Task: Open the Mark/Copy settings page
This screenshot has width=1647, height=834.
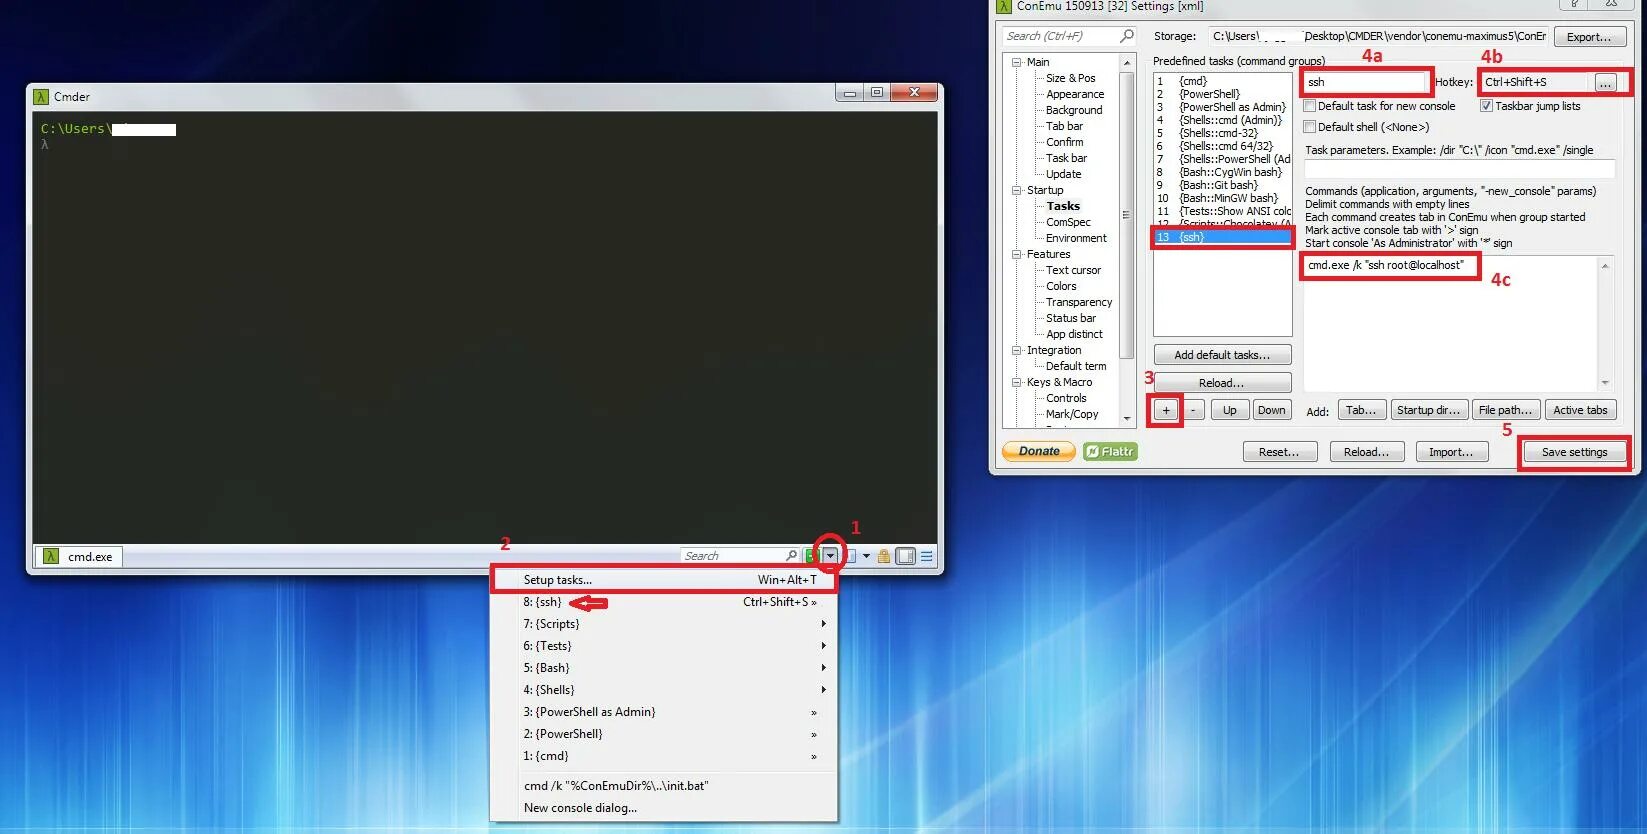Action: click(x=1072, y=414)
